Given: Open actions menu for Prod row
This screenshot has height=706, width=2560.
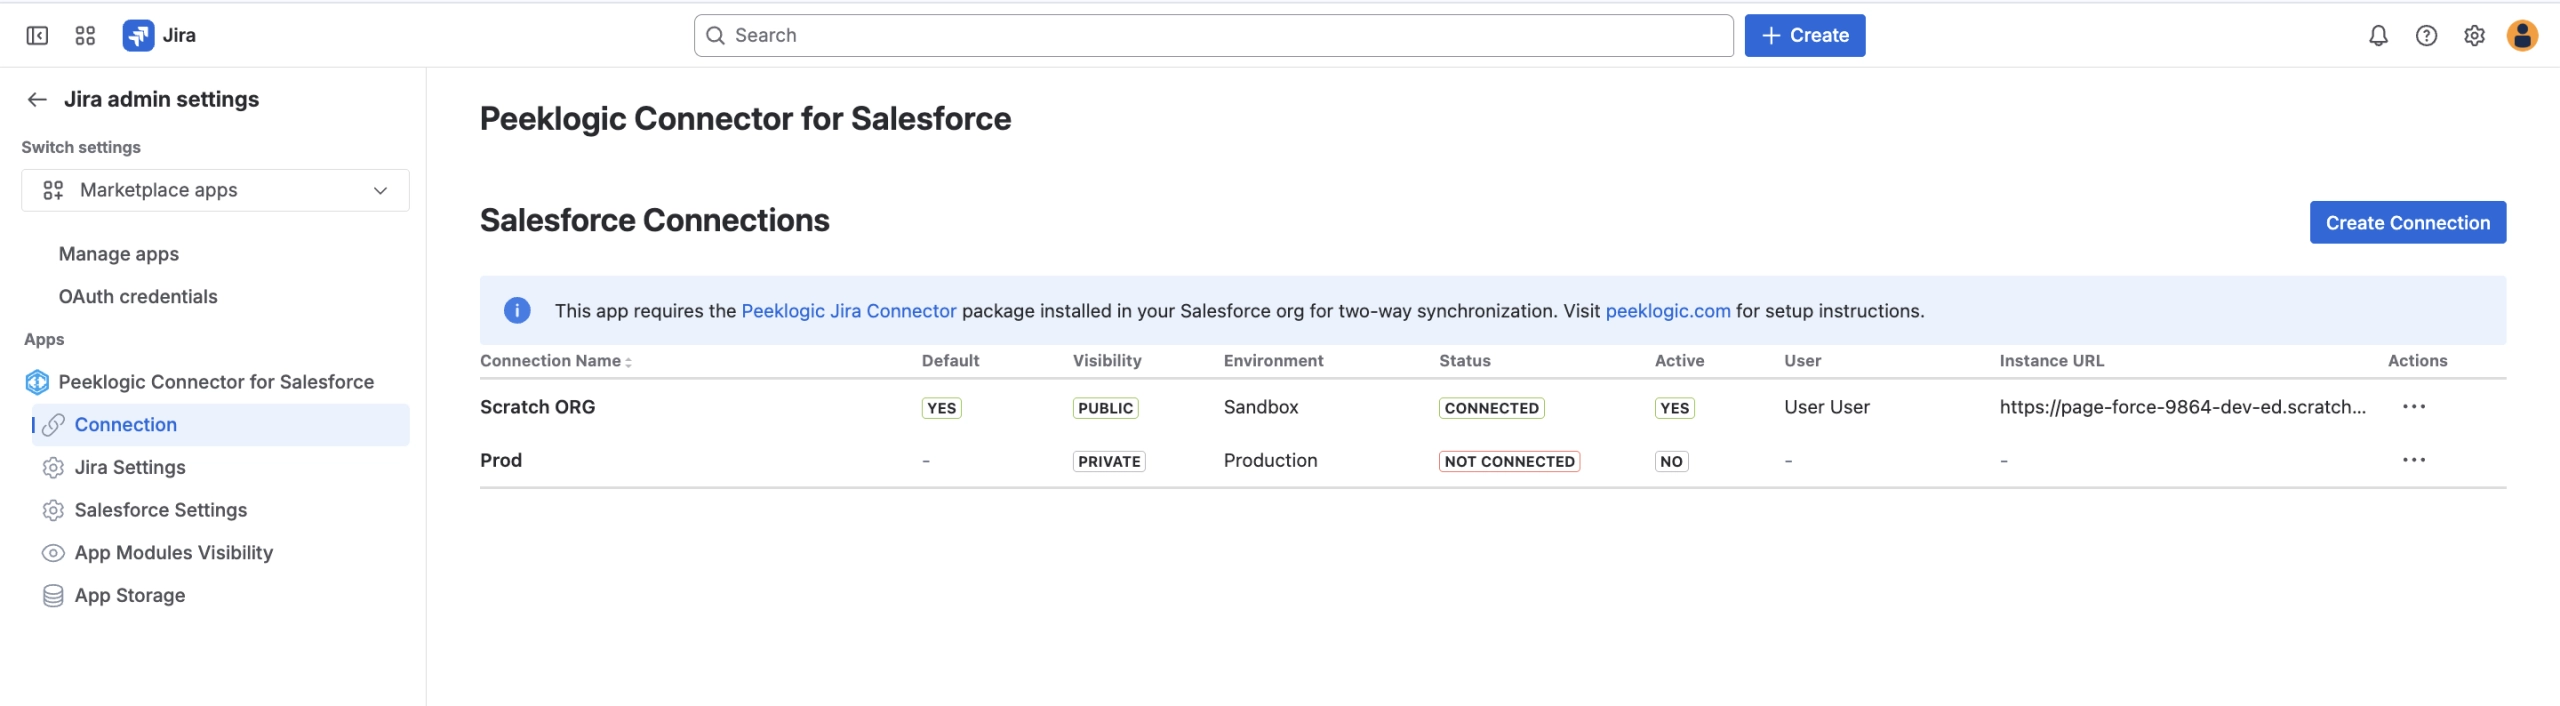Looking at the screenshot, I should [x=2414, y=460].
